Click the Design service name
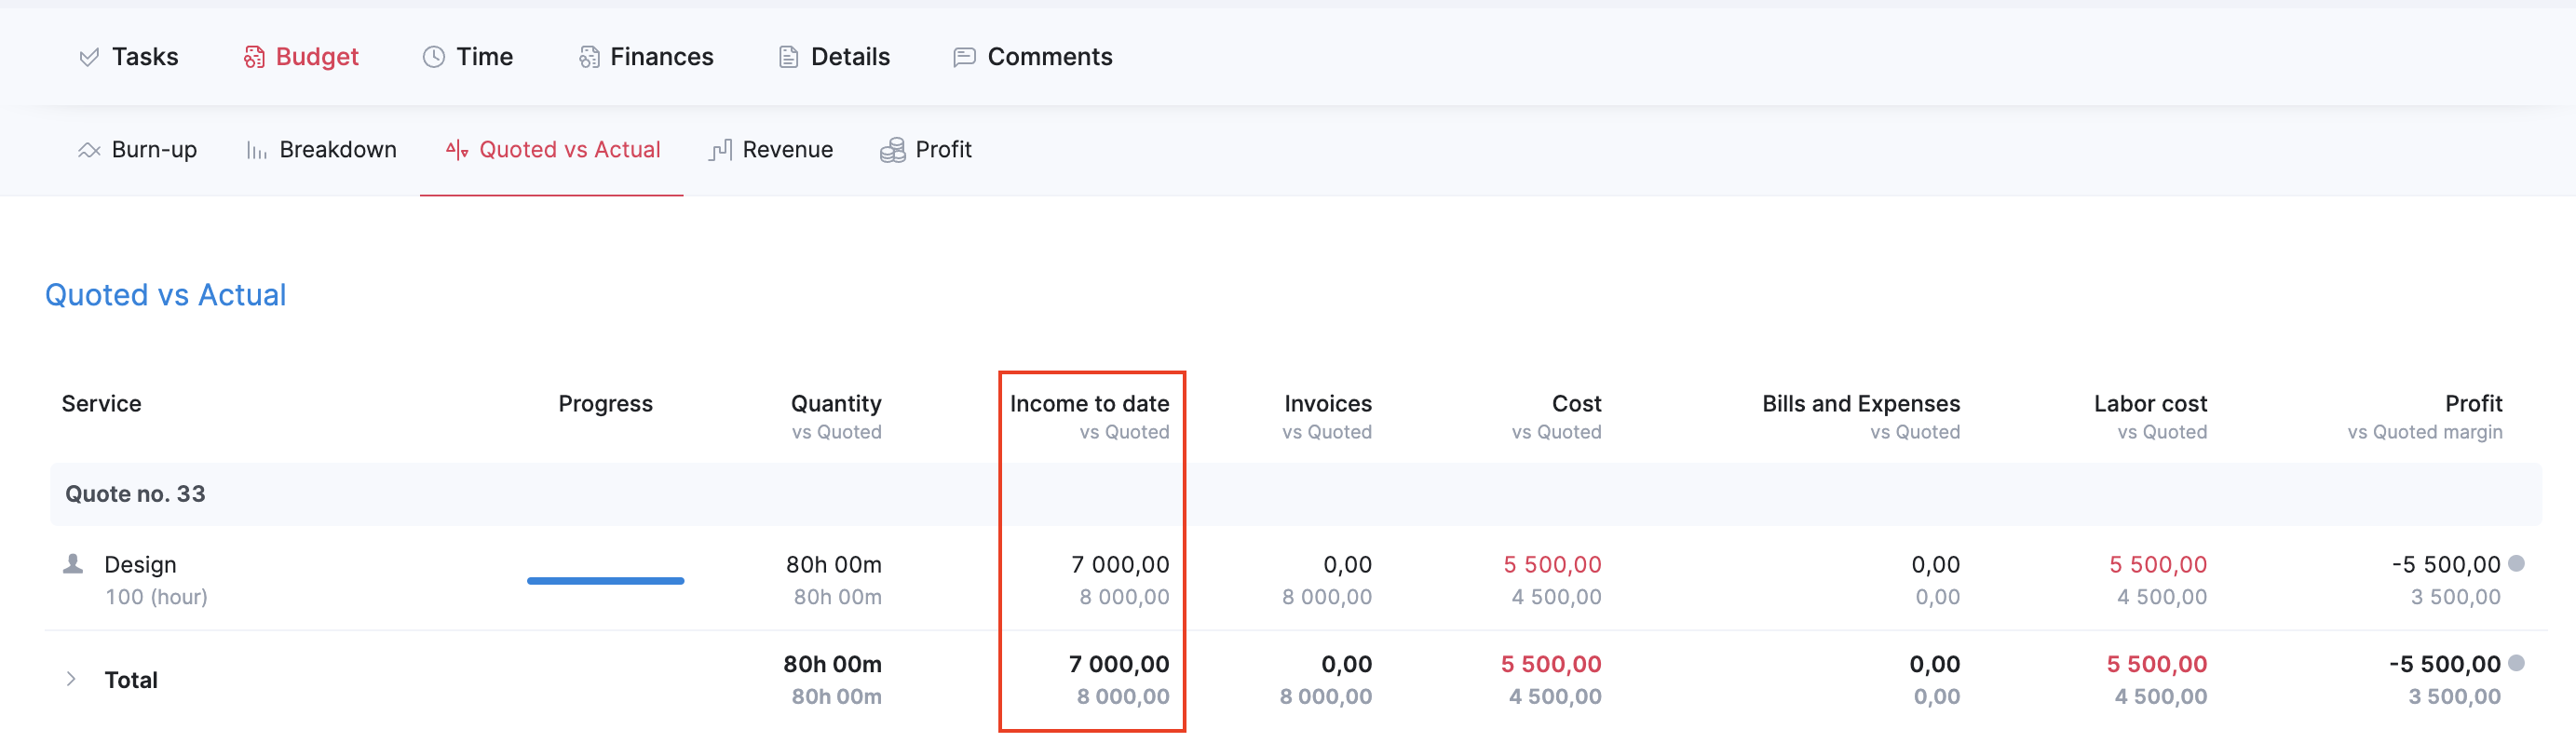This screenshot has height=756, width=2576. tap(140, 565)
